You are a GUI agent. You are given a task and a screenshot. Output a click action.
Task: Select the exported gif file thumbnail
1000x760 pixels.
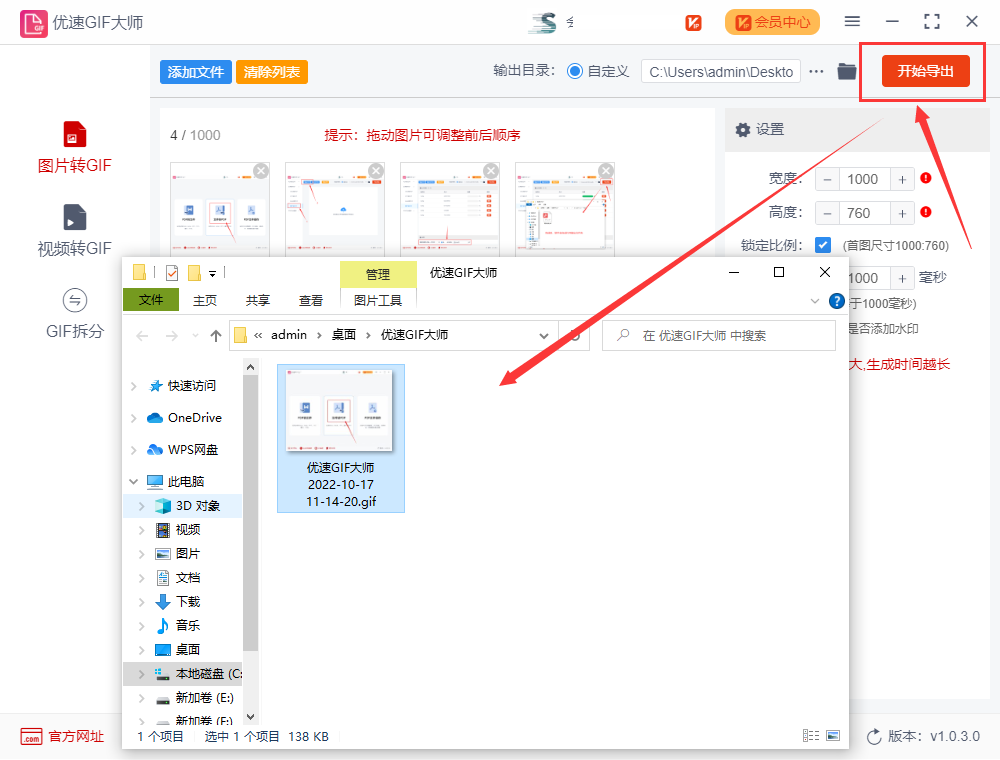pyautogui.click(x=341, y=438)
